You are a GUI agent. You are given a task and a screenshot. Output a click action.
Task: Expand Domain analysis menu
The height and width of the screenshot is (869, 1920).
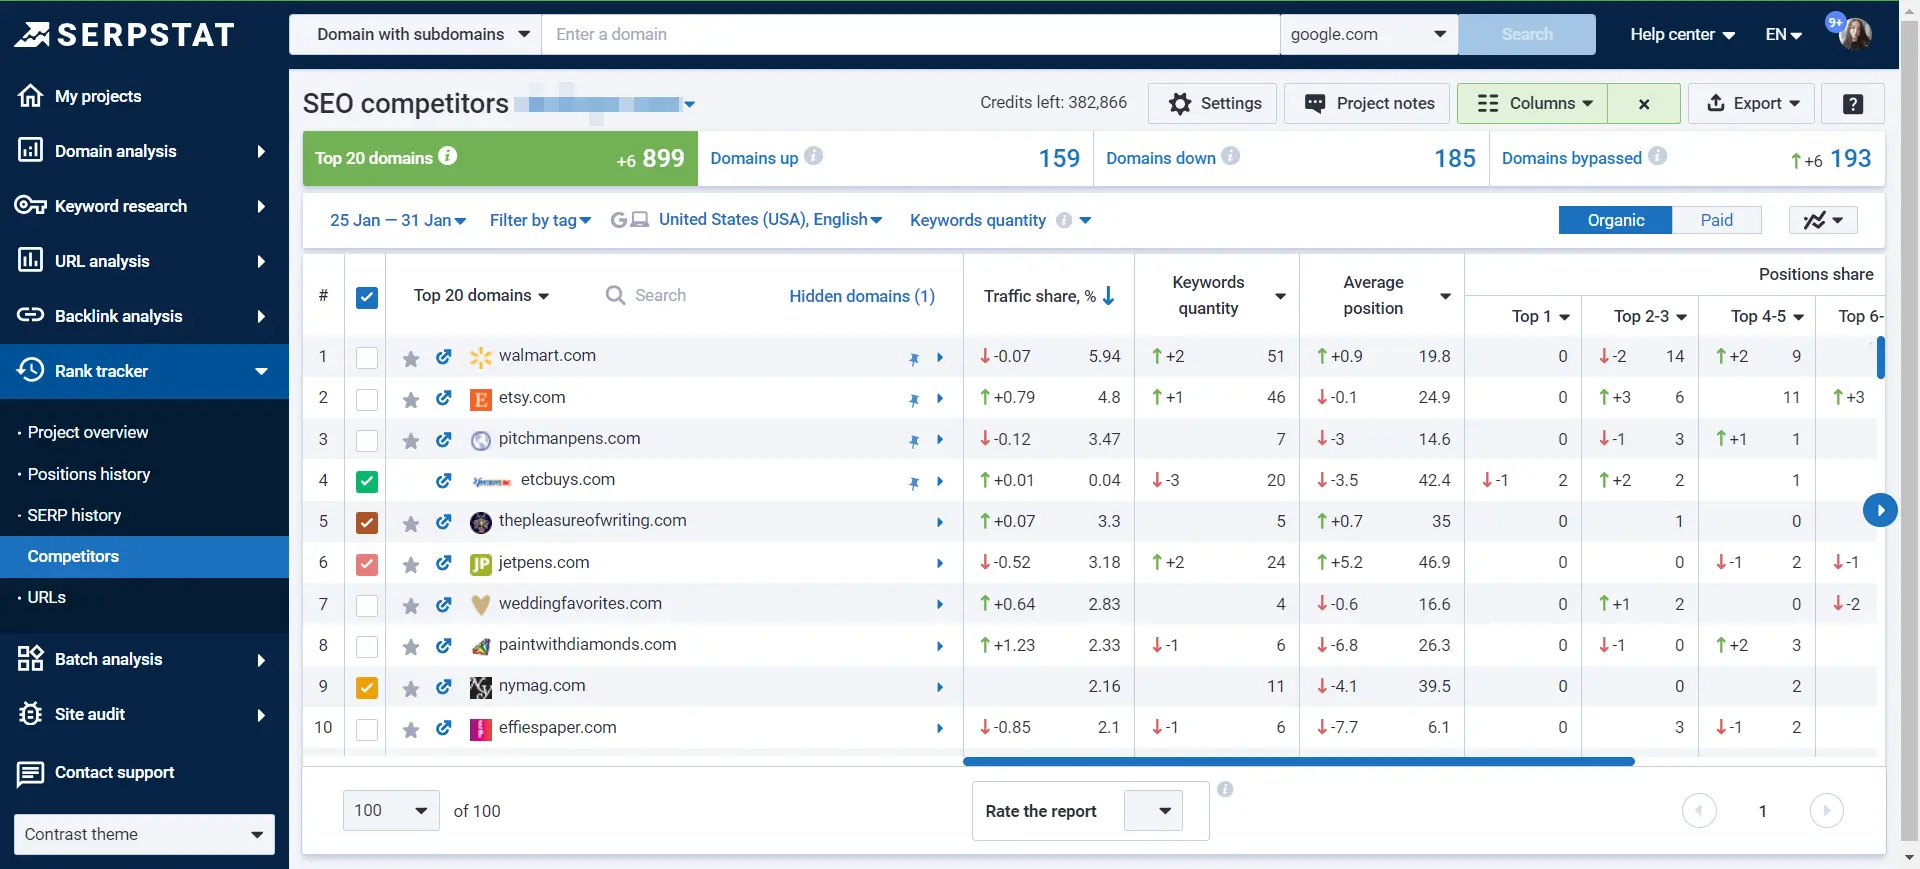[x=144, y=151]
